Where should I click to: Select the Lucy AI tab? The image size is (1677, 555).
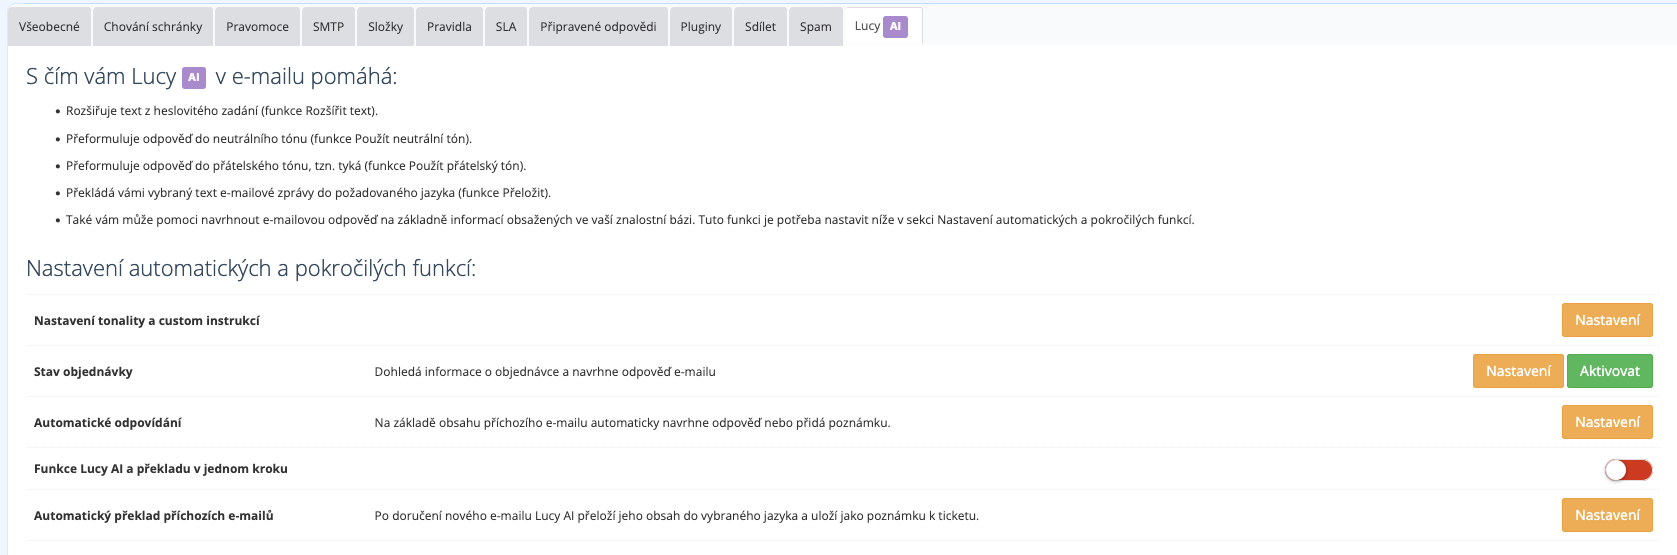click(882, 27)
